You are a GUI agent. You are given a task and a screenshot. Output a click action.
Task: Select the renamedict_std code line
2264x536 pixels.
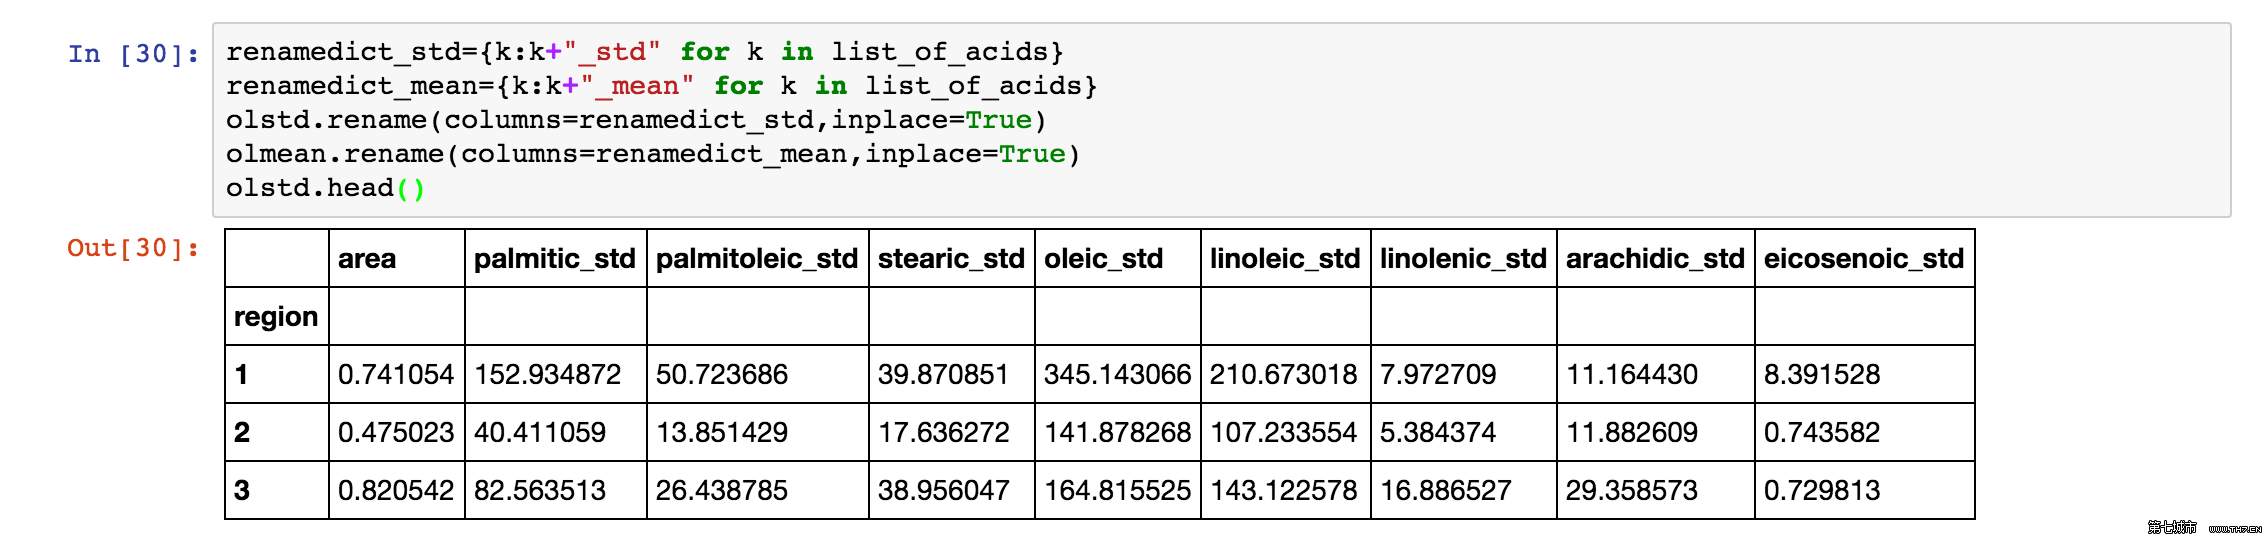[645, 52]
